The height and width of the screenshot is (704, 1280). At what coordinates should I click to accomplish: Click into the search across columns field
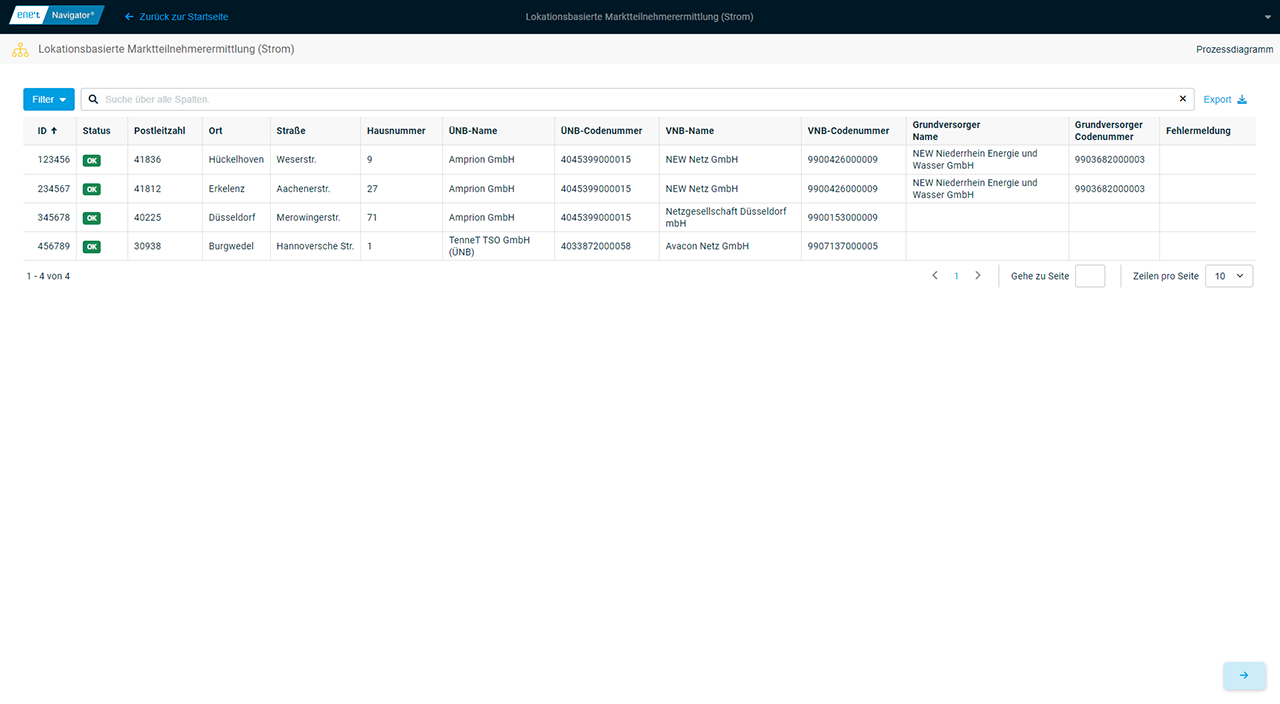pos(630,99)
